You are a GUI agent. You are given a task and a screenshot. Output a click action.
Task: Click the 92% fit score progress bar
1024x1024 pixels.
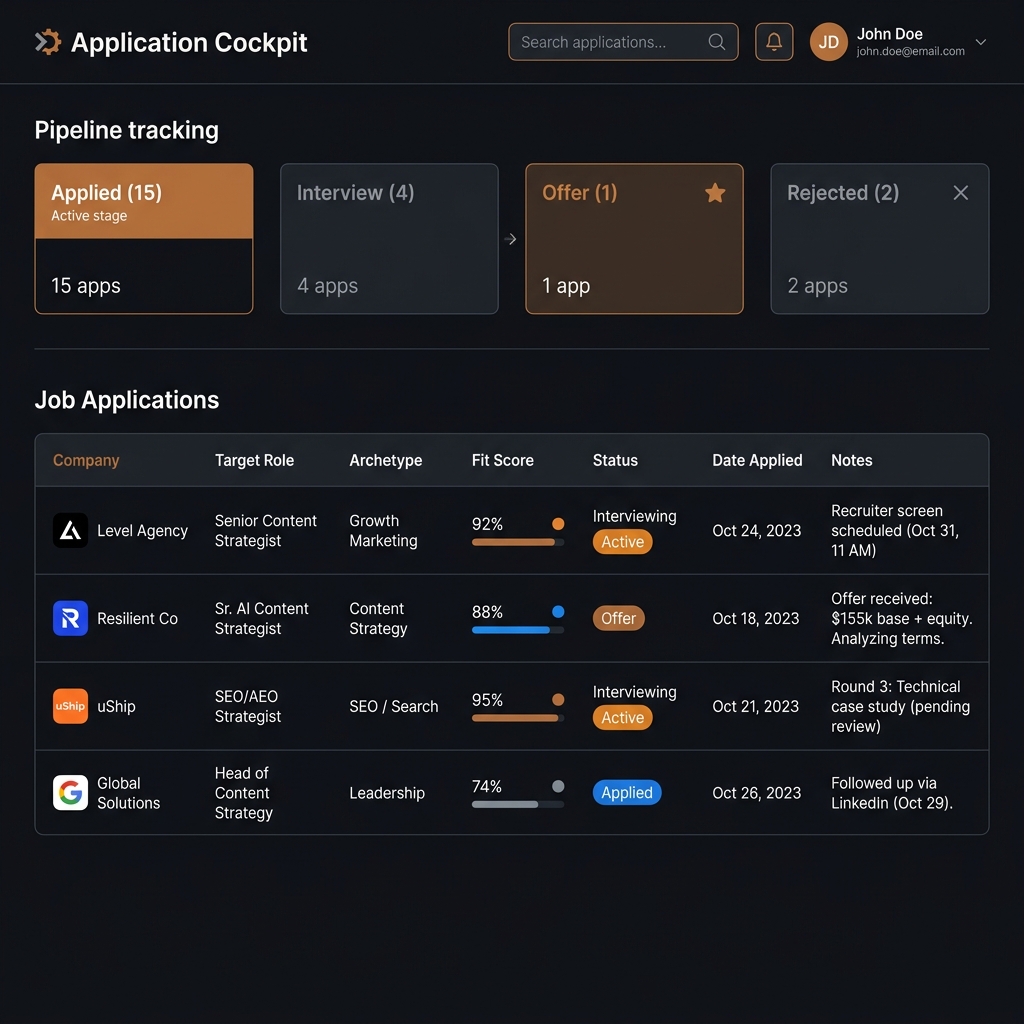(x=518, y=542)
